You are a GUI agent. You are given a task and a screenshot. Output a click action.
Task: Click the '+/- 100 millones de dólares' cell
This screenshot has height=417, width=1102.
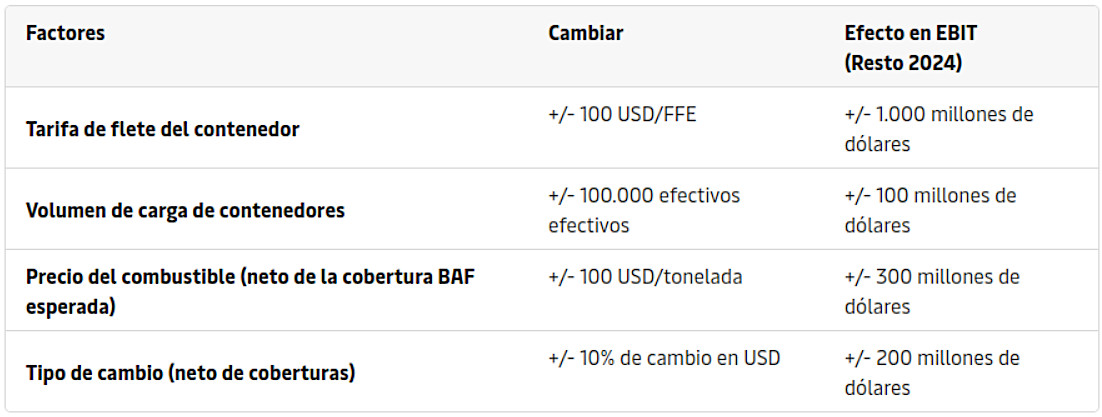[930, 210]
